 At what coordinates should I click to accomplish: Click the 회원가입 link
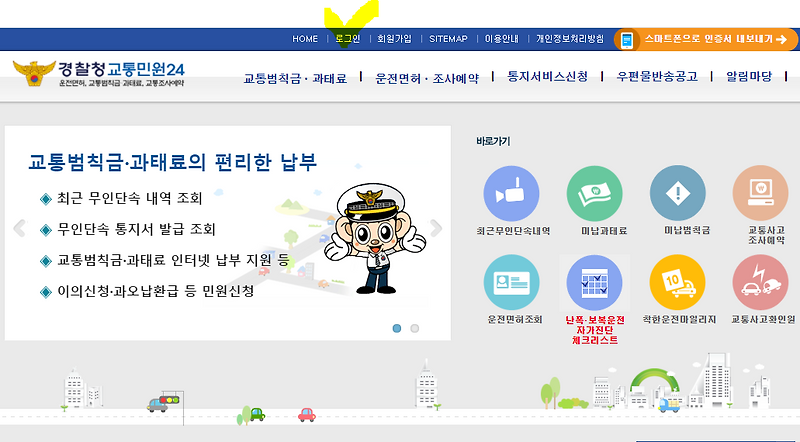[394, 39]
